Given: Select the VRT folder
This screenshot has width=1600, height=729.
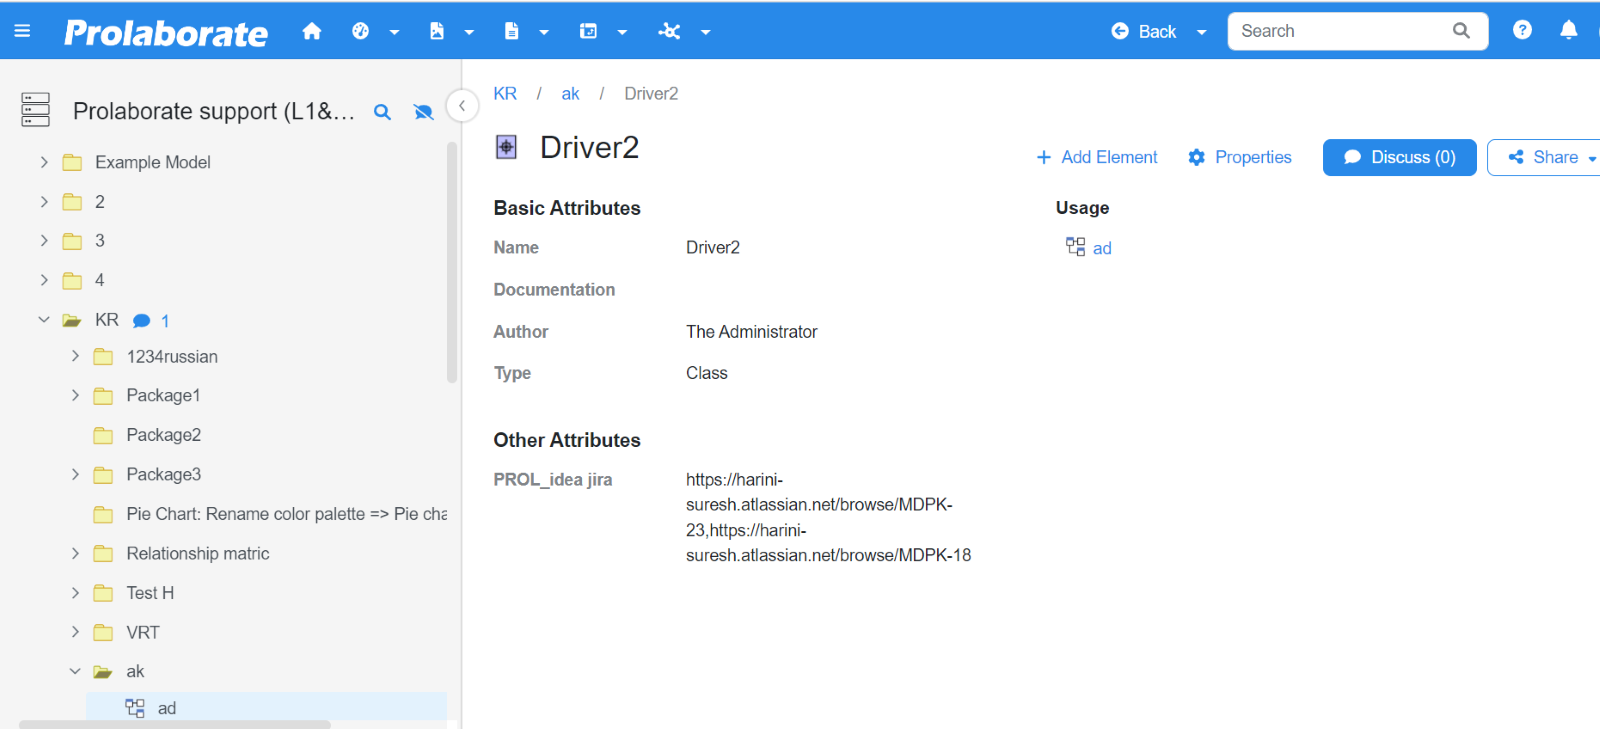Looking at the screenshot, I should click(143, 632).
